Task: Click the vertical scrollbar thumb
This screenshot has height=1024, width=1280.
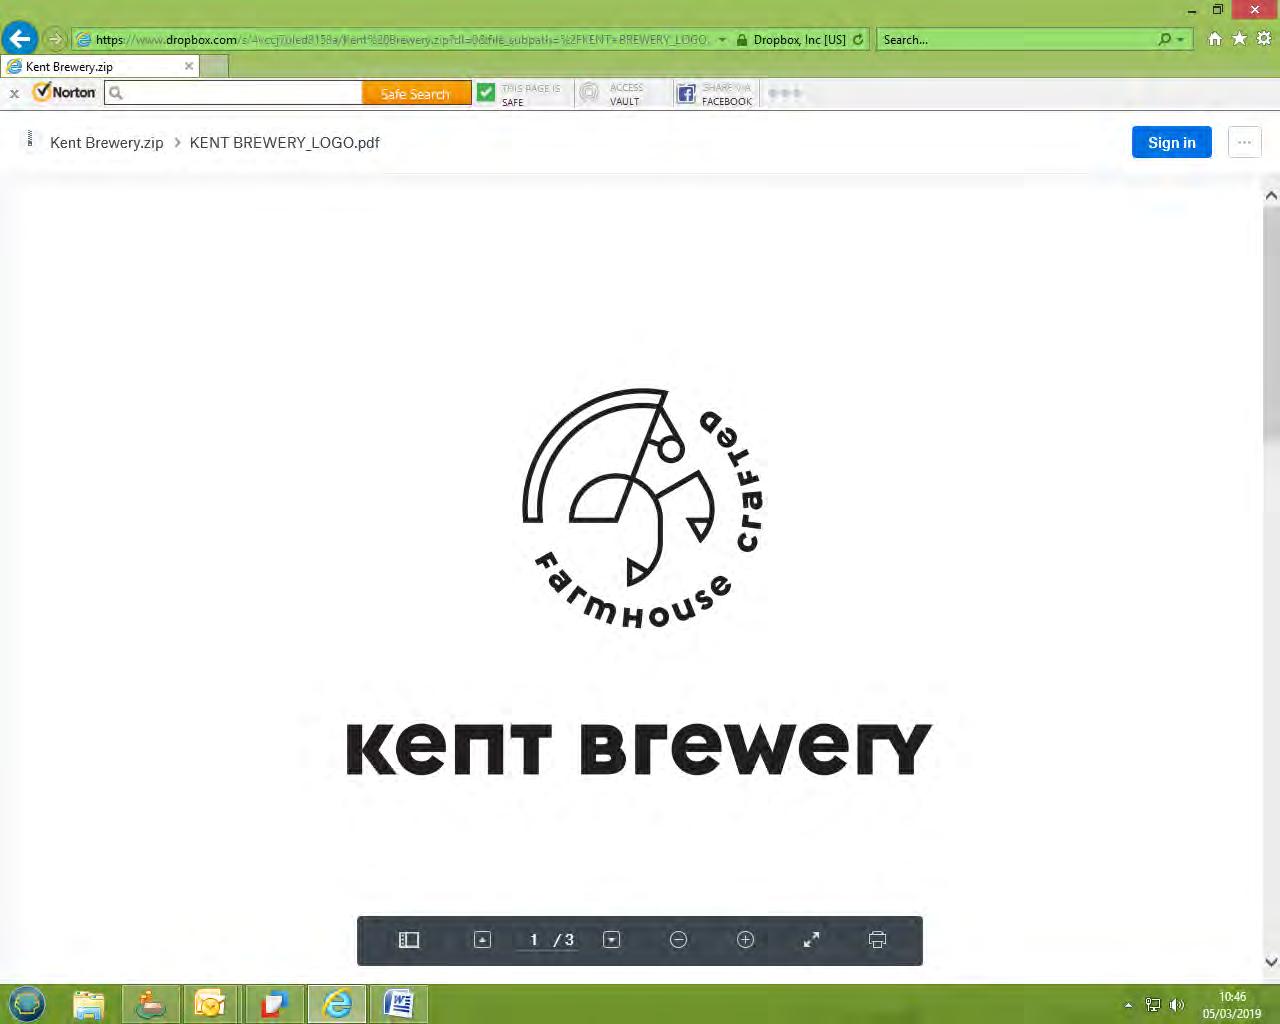Action: pos(1271,322)
